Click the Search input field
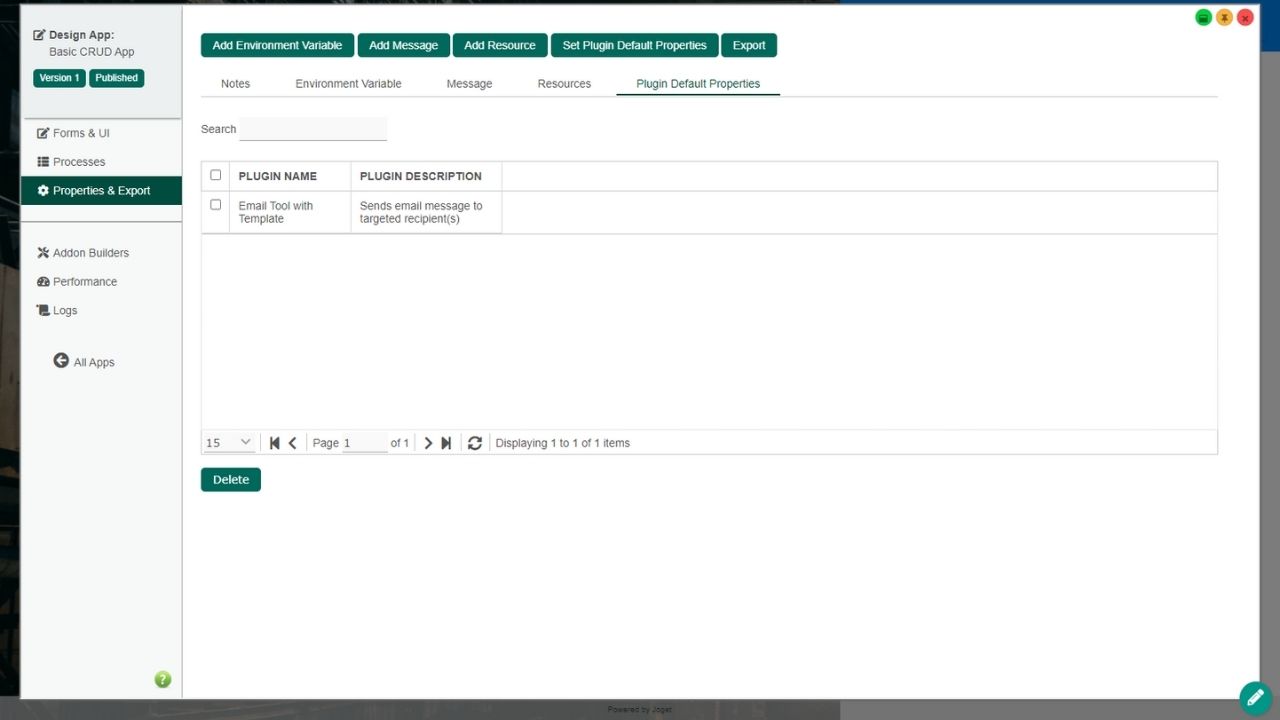Screen dimensions: 1280x720 (x=313, y=129)
